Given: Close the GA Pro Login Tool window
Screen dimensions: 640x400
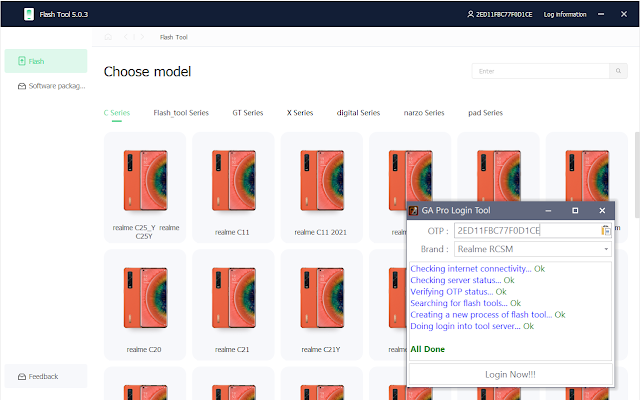Looking at the screenshot, I should coord(602,211).
